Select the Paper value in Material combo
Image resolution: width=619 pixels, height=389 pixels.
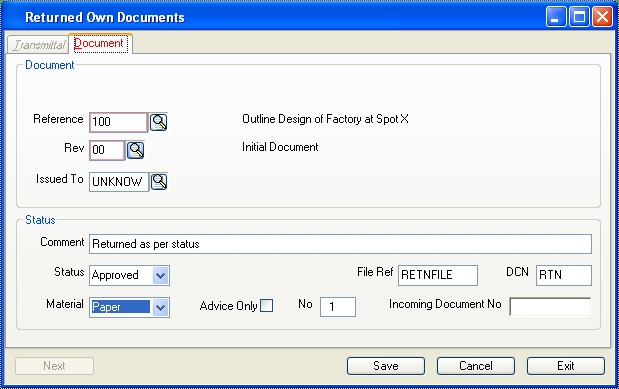click(x=120, y=307)
